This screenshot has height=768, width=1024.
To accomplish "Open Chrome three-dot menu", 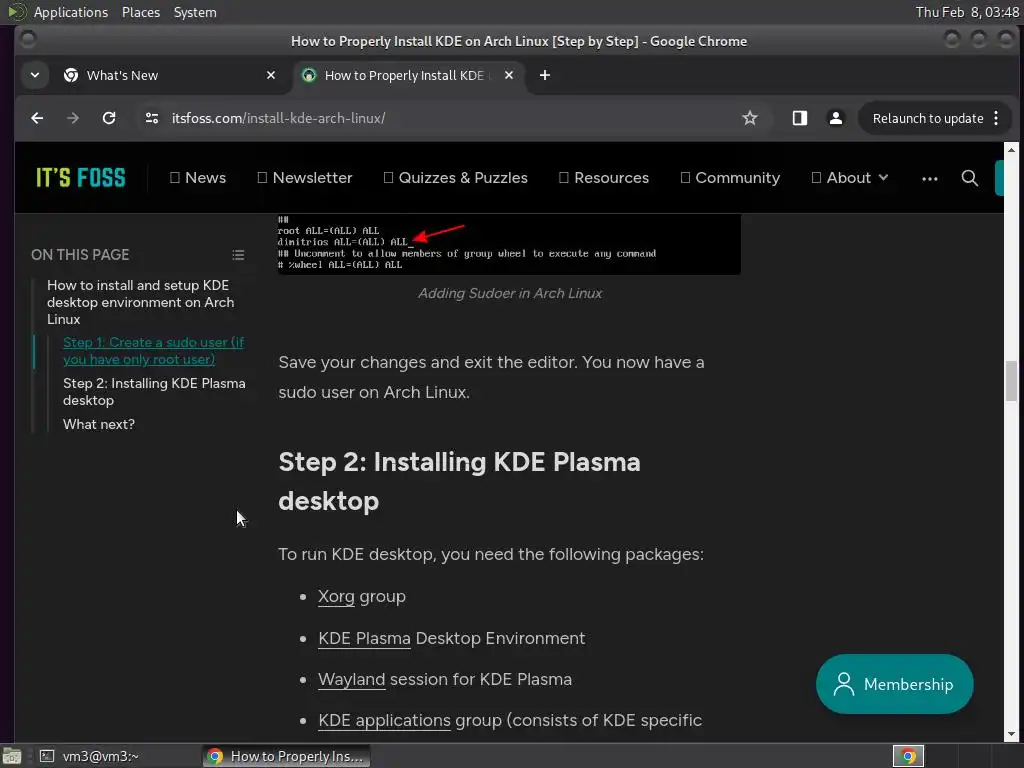I will coord(996,118).
